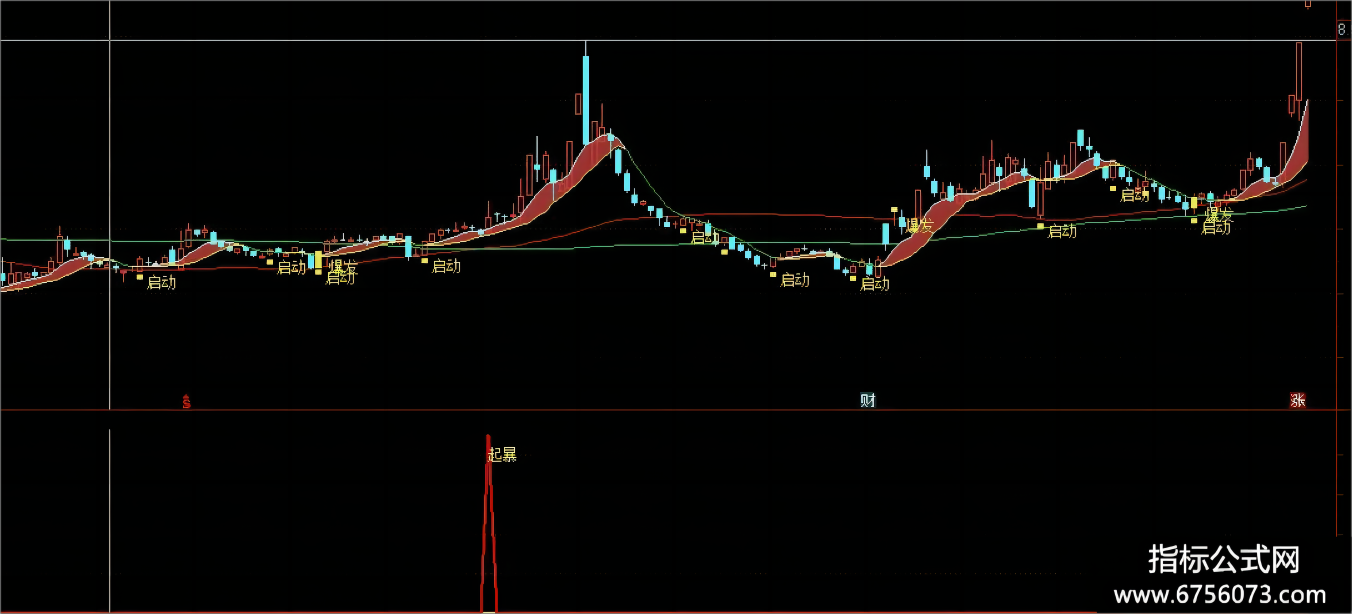Click the 指标公式网 watermark text

pyautogui.click(x=1224, y=558)
